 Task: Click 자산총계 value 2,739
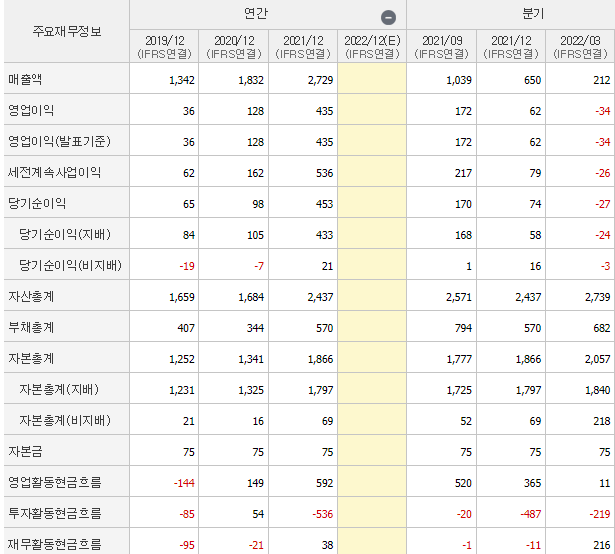597,297
